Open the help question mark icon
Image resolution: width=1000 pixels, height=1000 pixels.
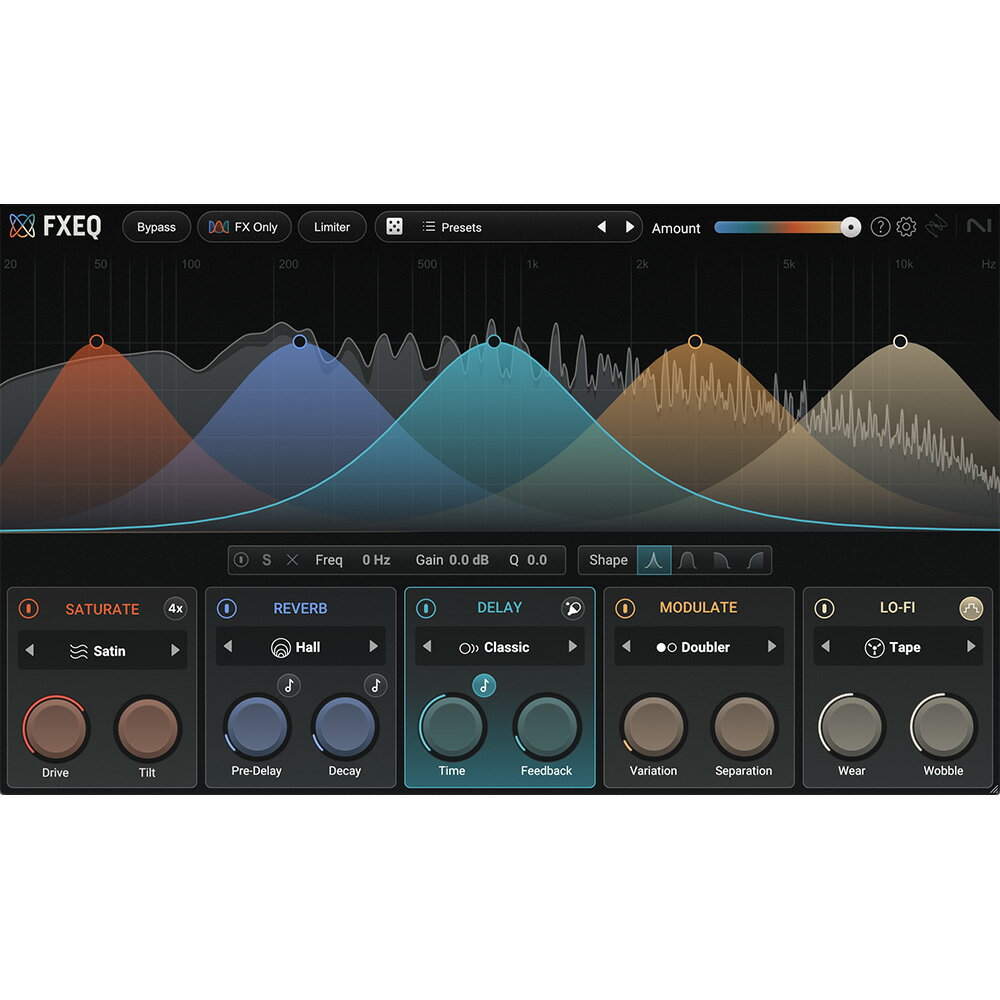pos(880,227)
